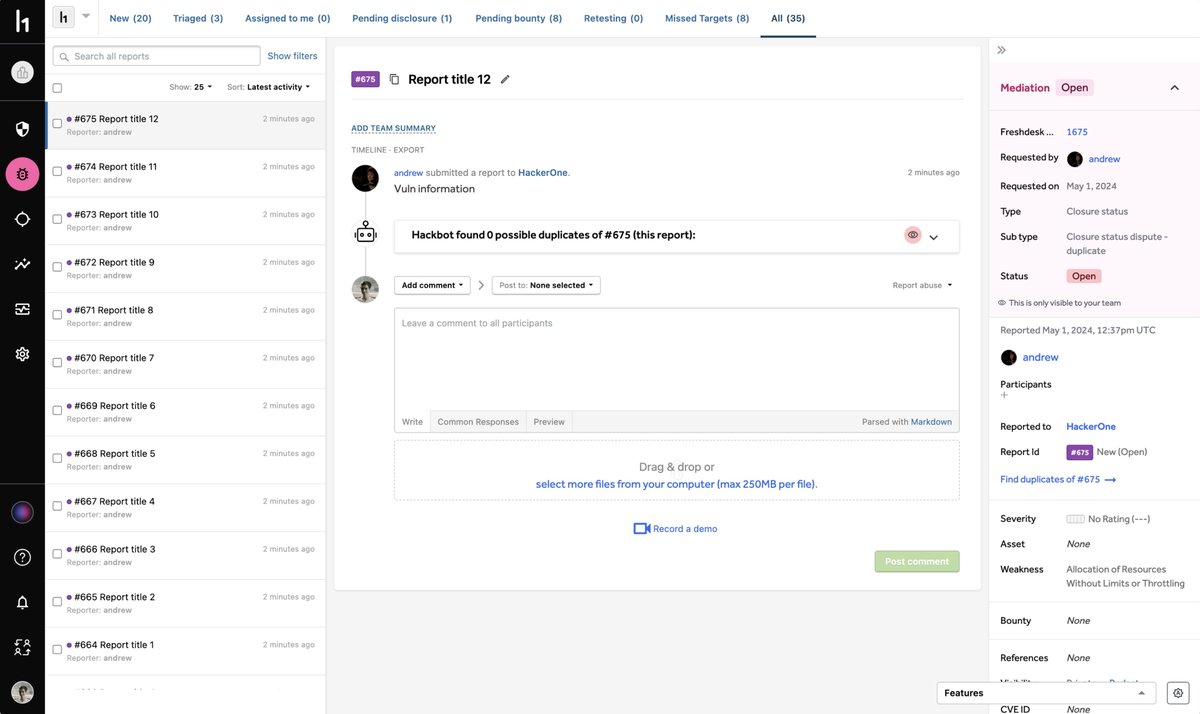
Task: Open the Preview tab in comment editor
Action: 549,422
